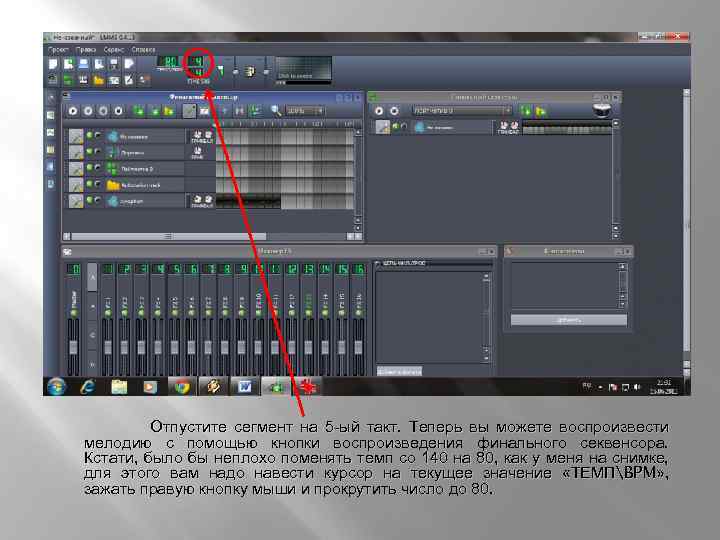Open the Справка menu

coord(143,50)
